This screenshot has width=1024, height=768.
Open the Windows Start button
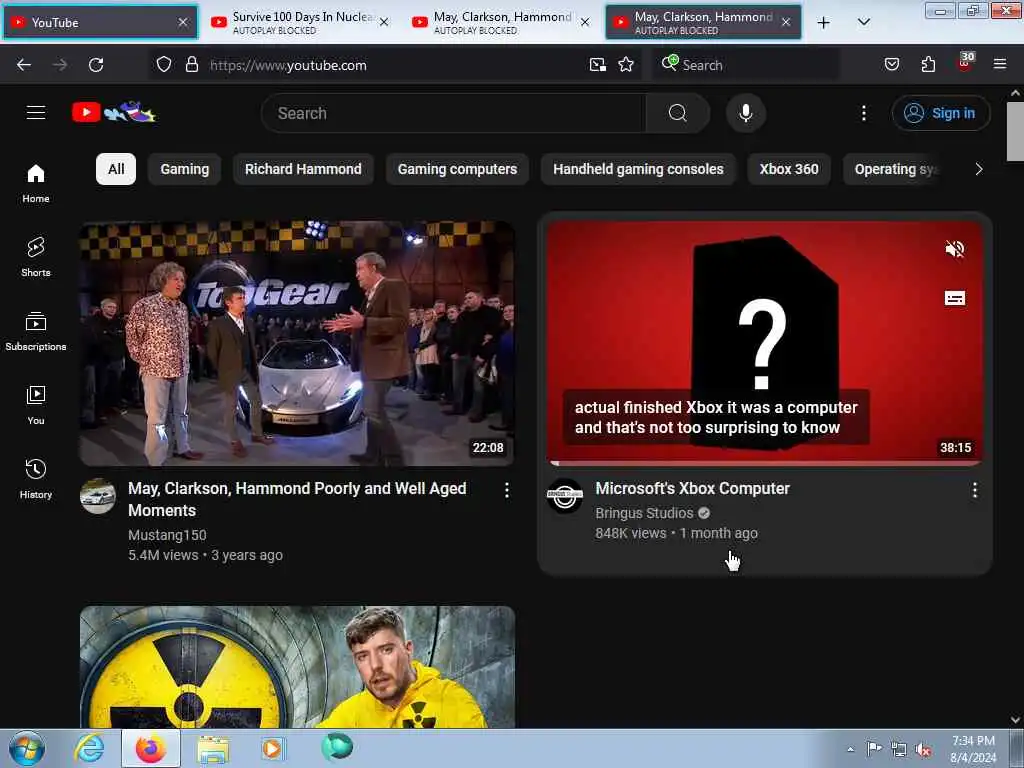[27, 748]
